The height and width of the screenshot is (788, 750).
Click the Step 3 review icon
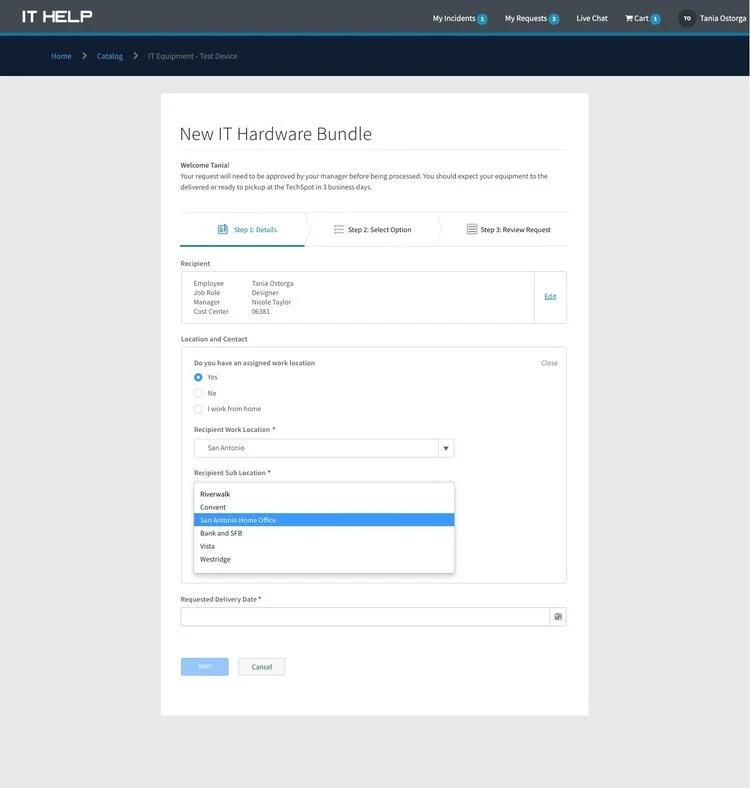(x=472, y=229)
